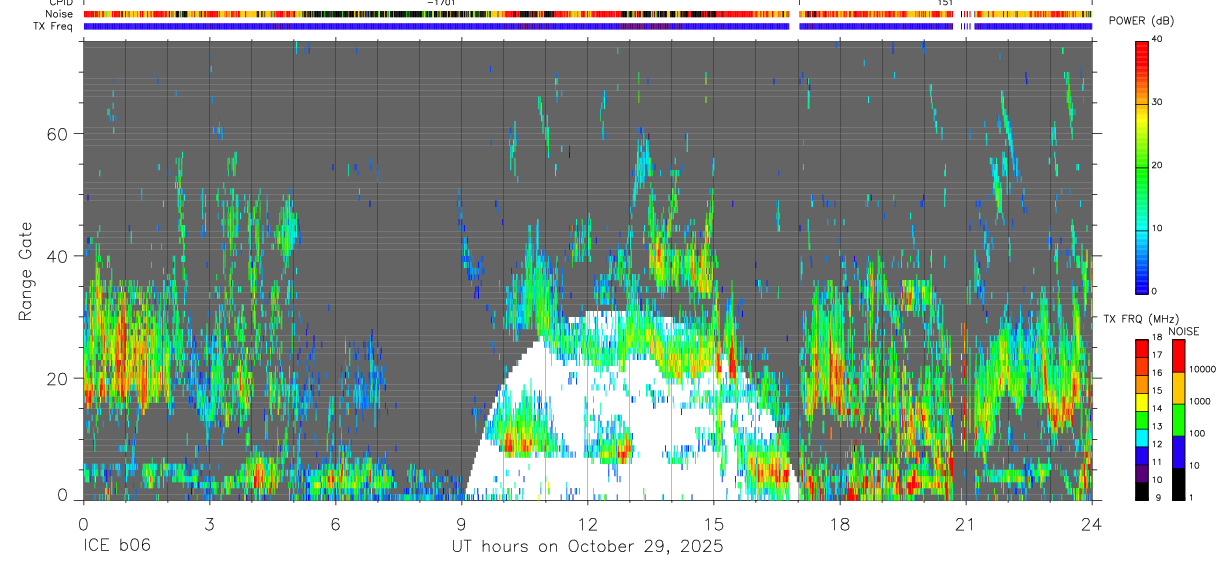Click the 10000 label on noise scale
Image resolution: width=1228 pixels, height=567 pixels.
[1201, 369]
